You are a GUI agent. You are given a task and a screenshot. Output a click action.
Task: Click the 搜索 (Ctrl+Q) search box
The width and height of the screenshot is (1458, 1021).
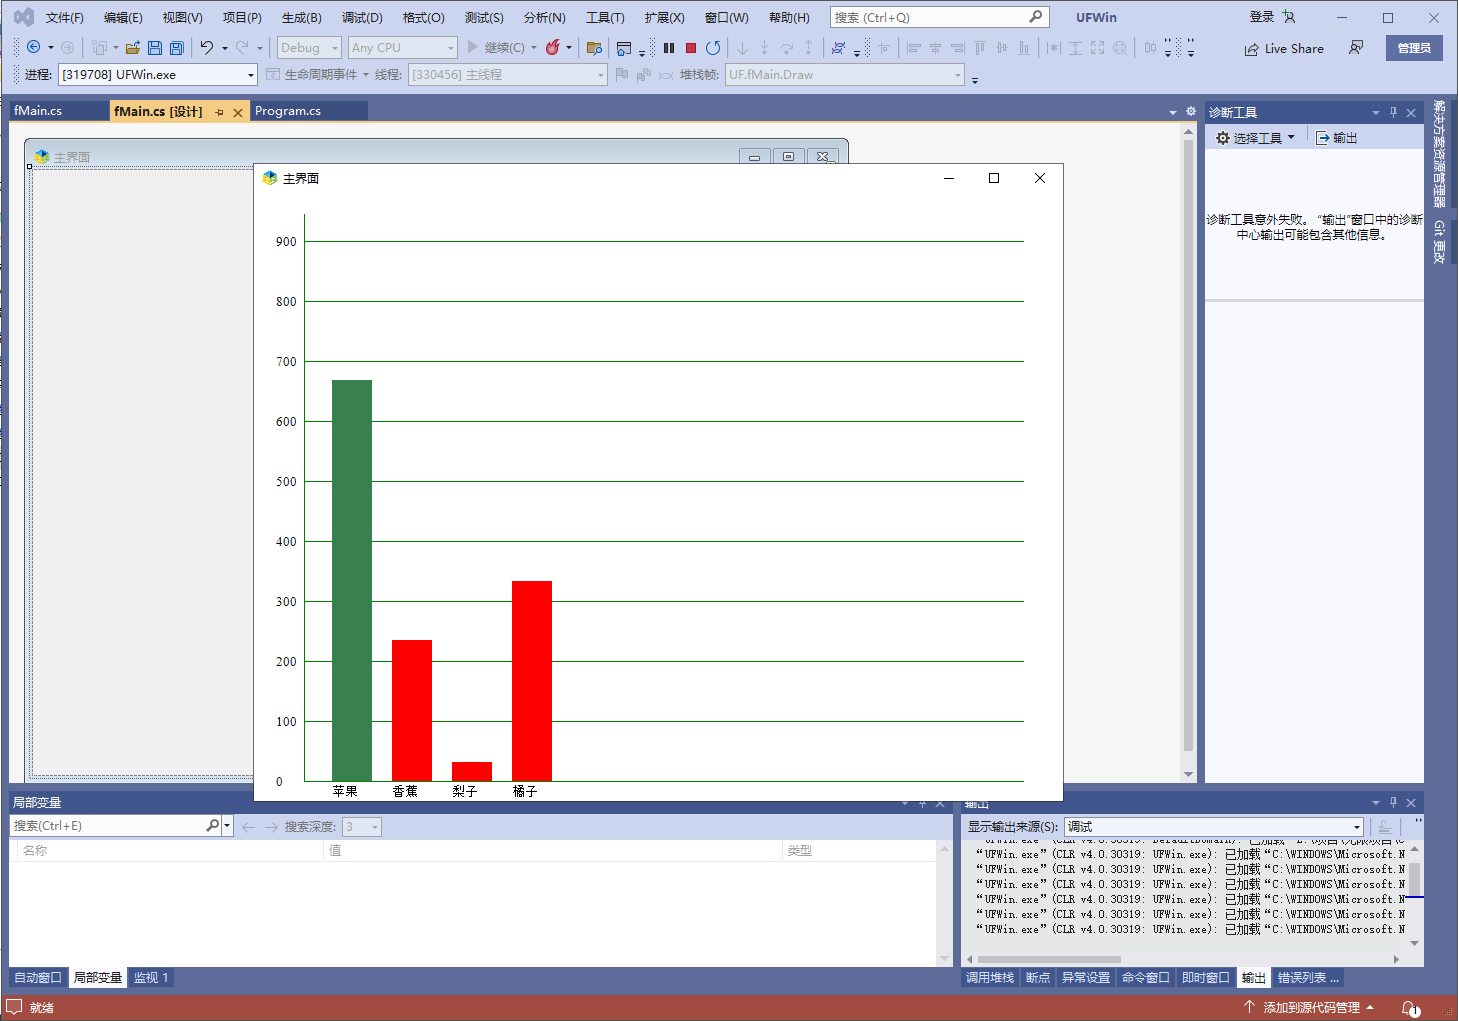(929, 18)
